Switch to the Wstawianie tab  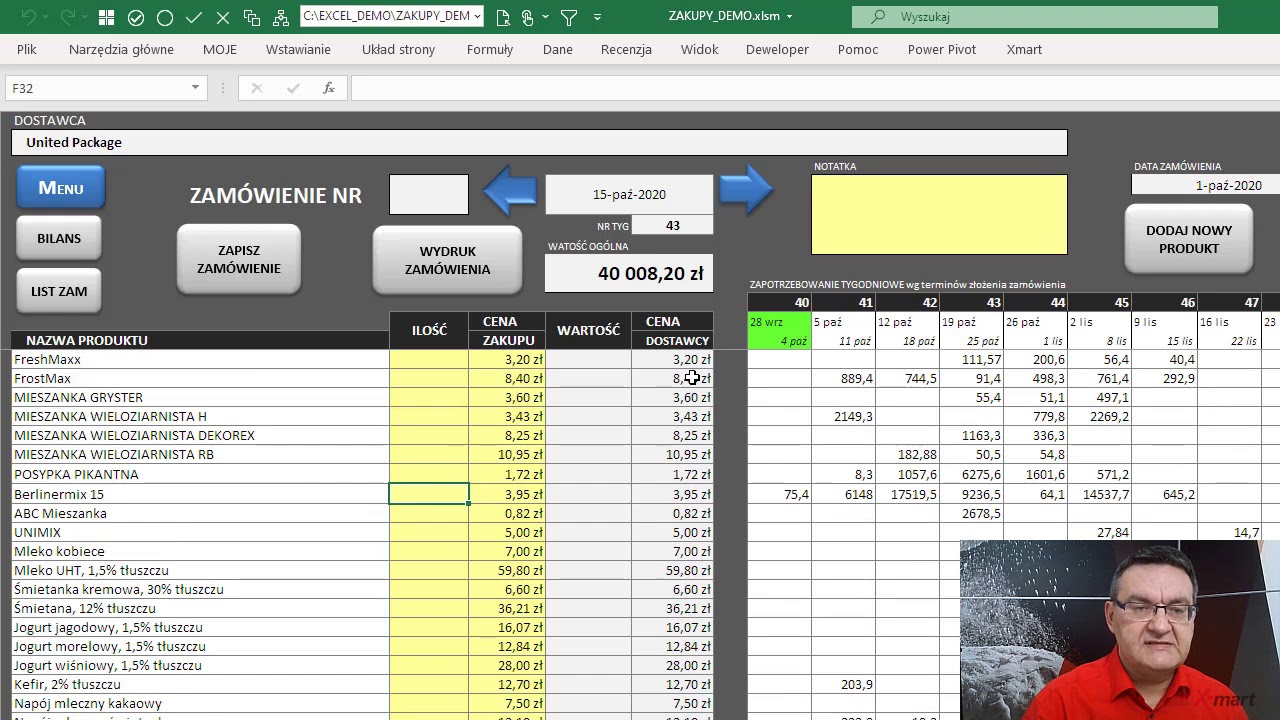tap(298, 49)
